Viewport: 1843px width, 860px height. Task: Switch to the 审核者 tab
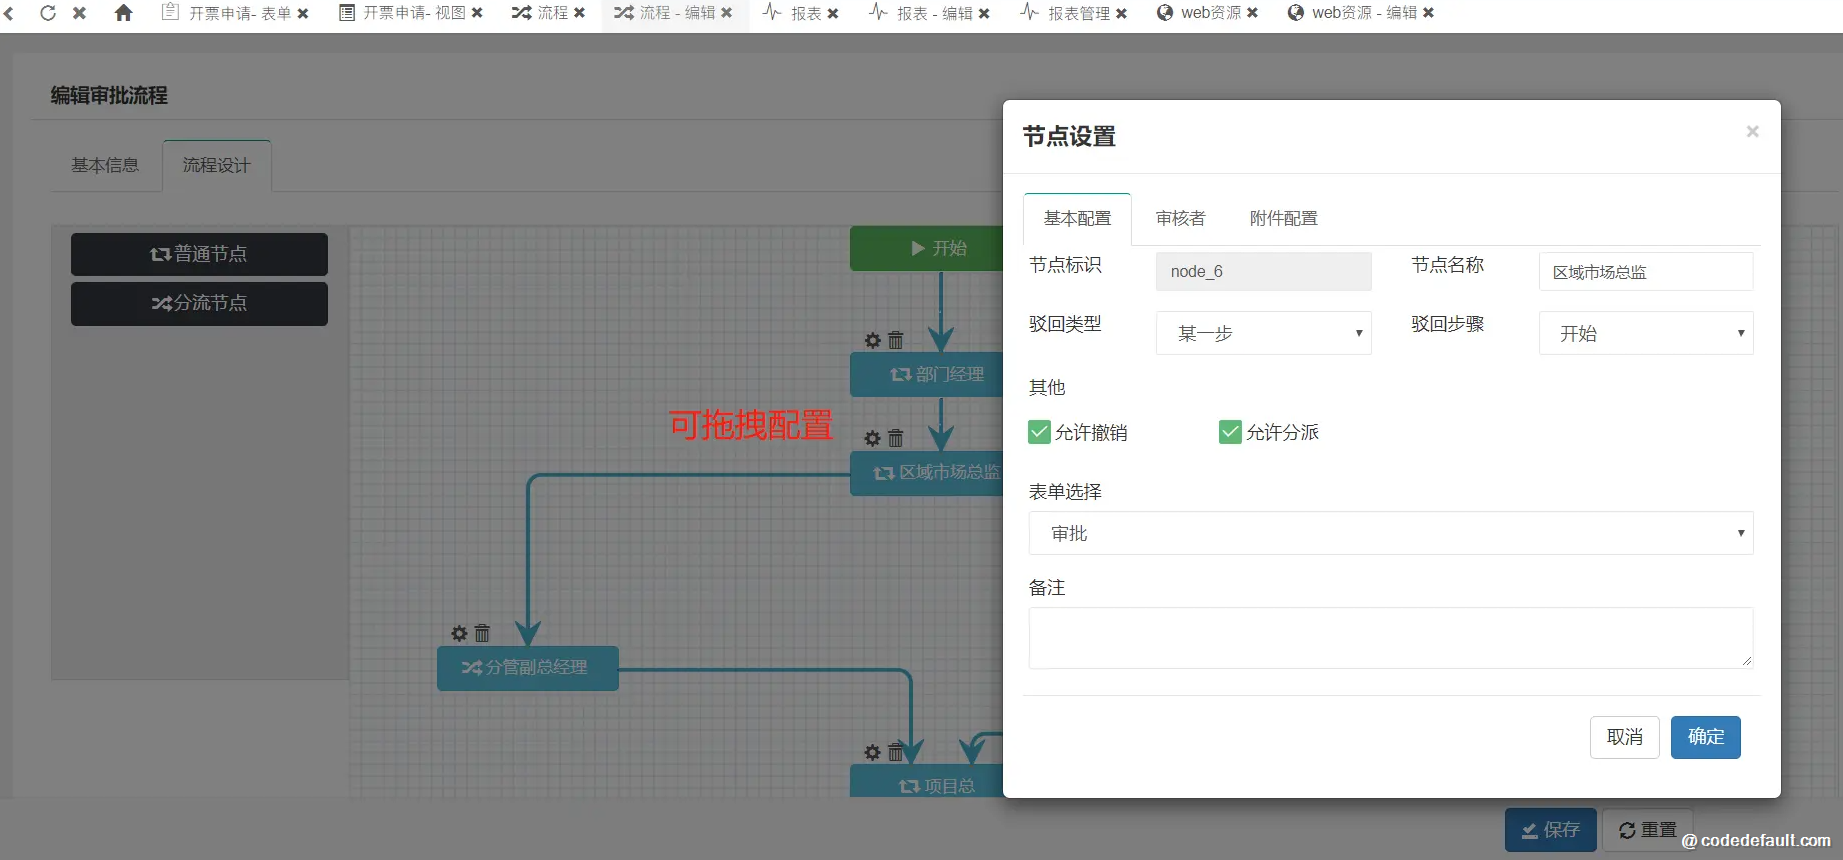pos(1180,218)
